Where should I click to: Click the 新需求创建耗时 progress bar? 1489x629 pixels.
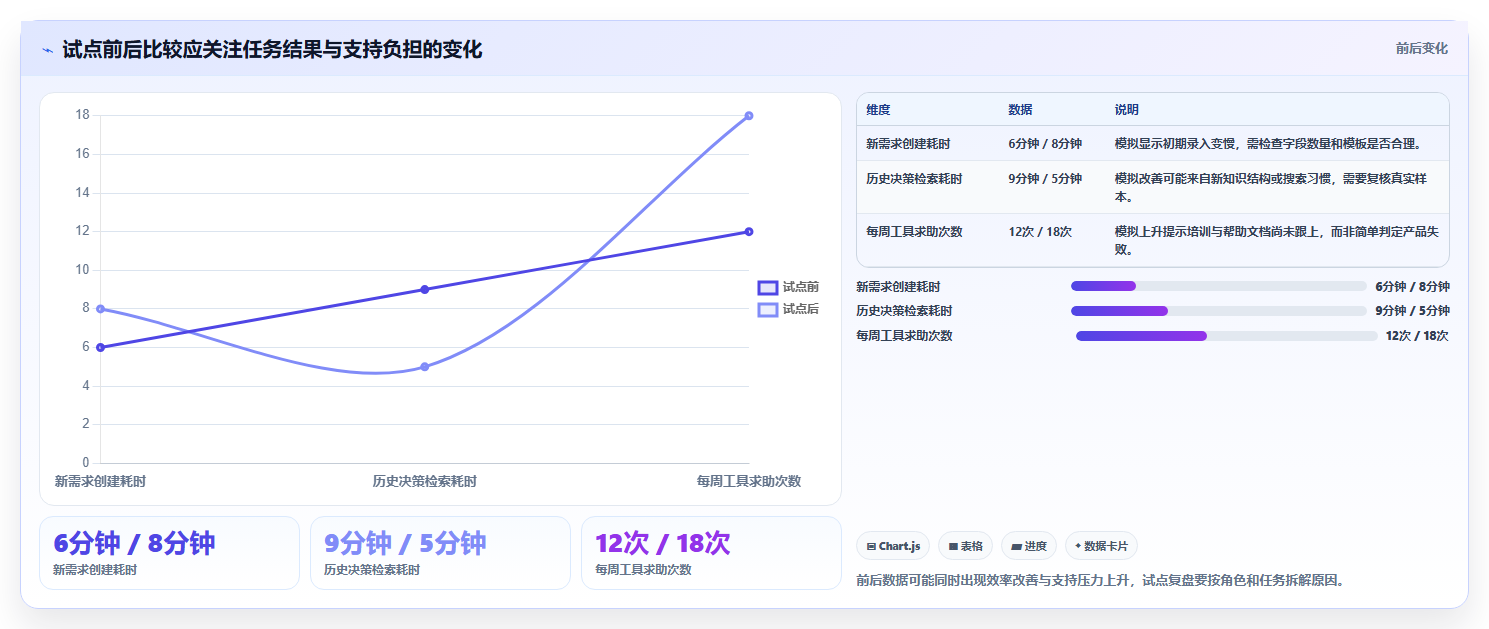(x=1218, y=286)
